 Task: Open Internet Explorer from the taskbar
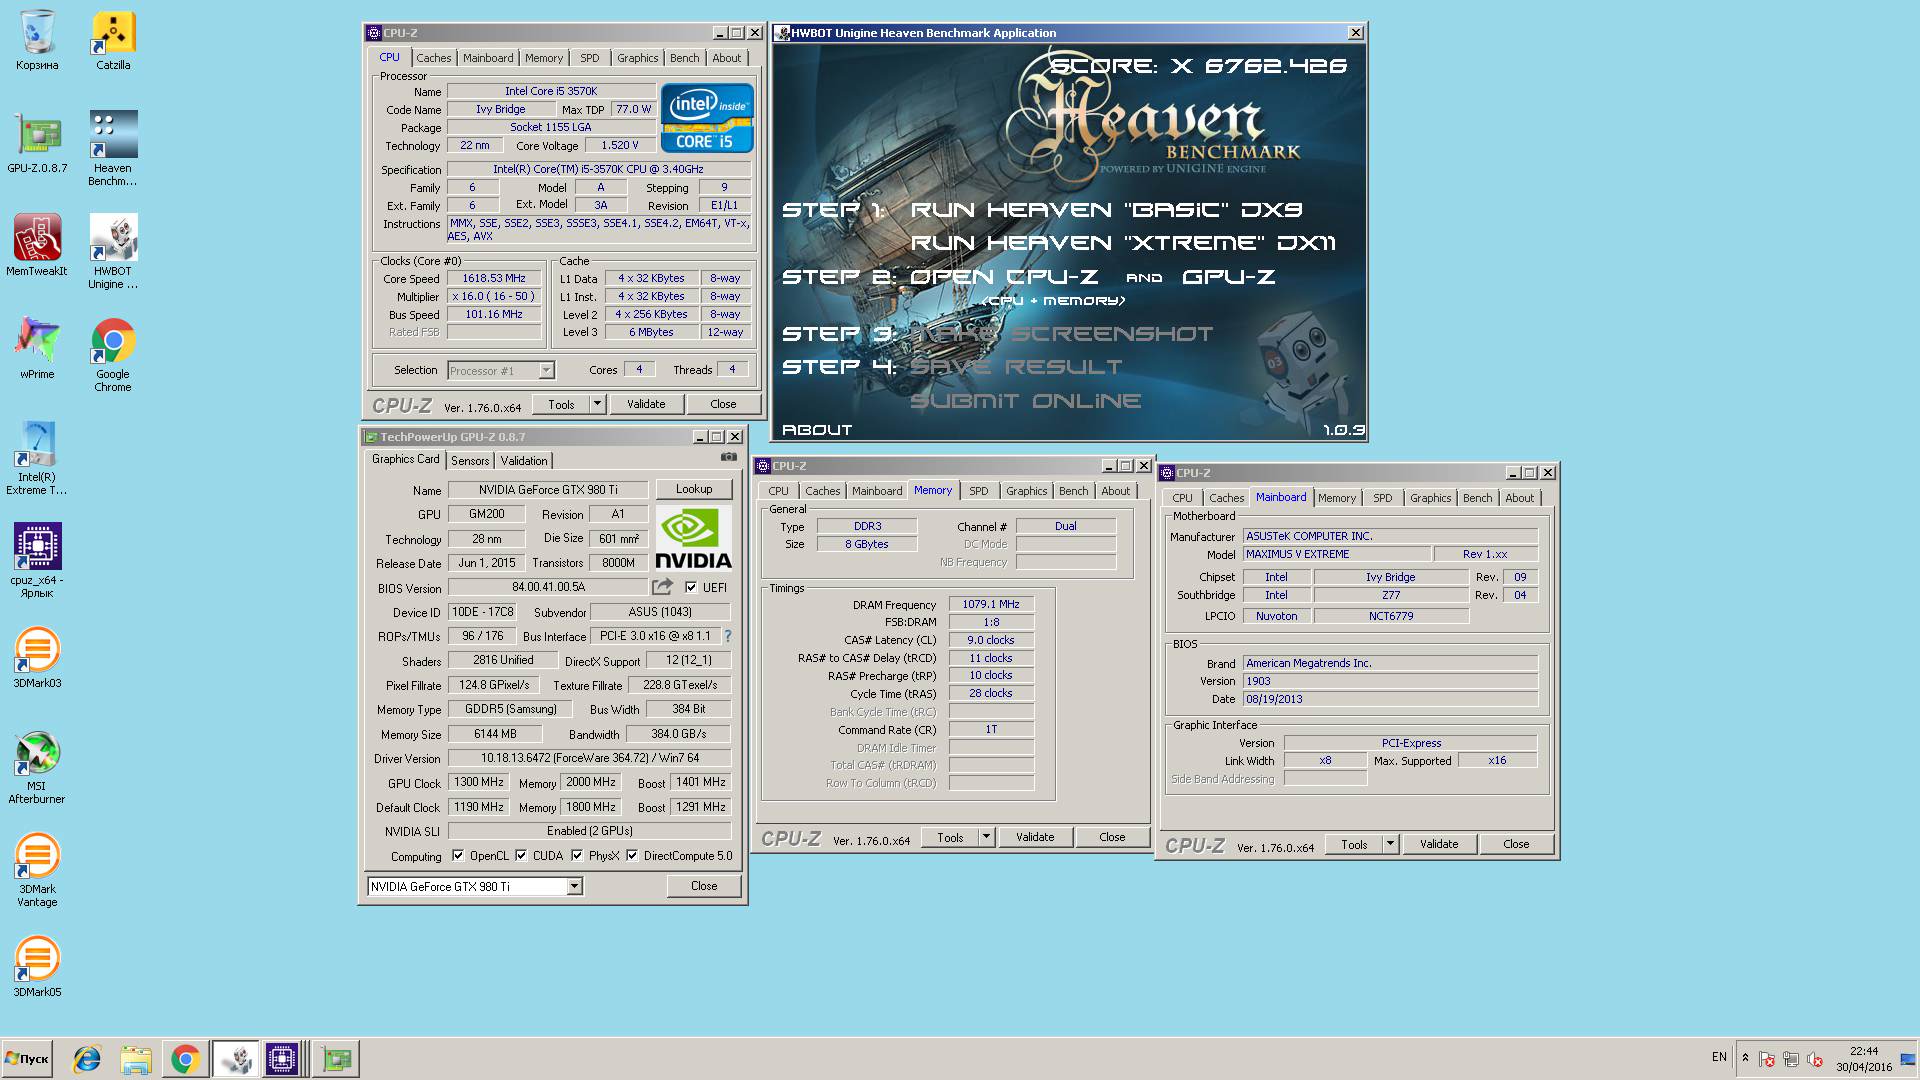(87, 1058)
